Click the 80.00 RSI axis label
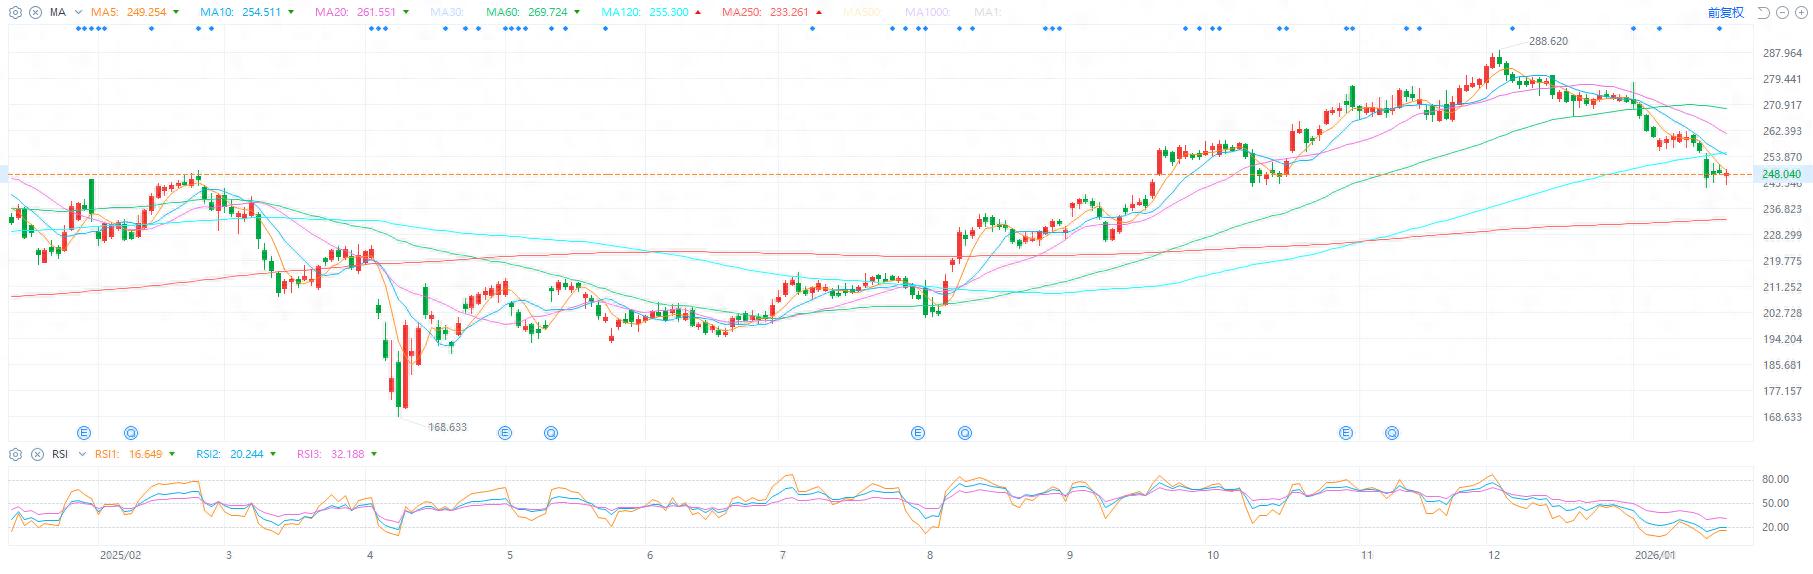The height and width of the screenshot is (574, 1813). (1775, 480)
